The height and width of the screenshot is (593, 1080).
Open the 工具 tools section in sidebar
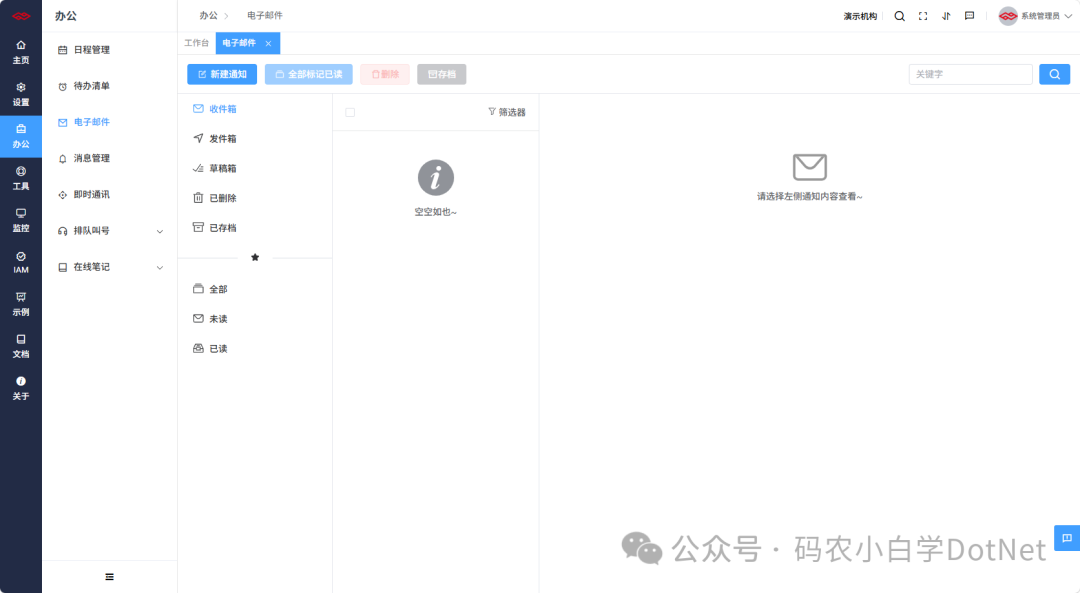(21, 178)
